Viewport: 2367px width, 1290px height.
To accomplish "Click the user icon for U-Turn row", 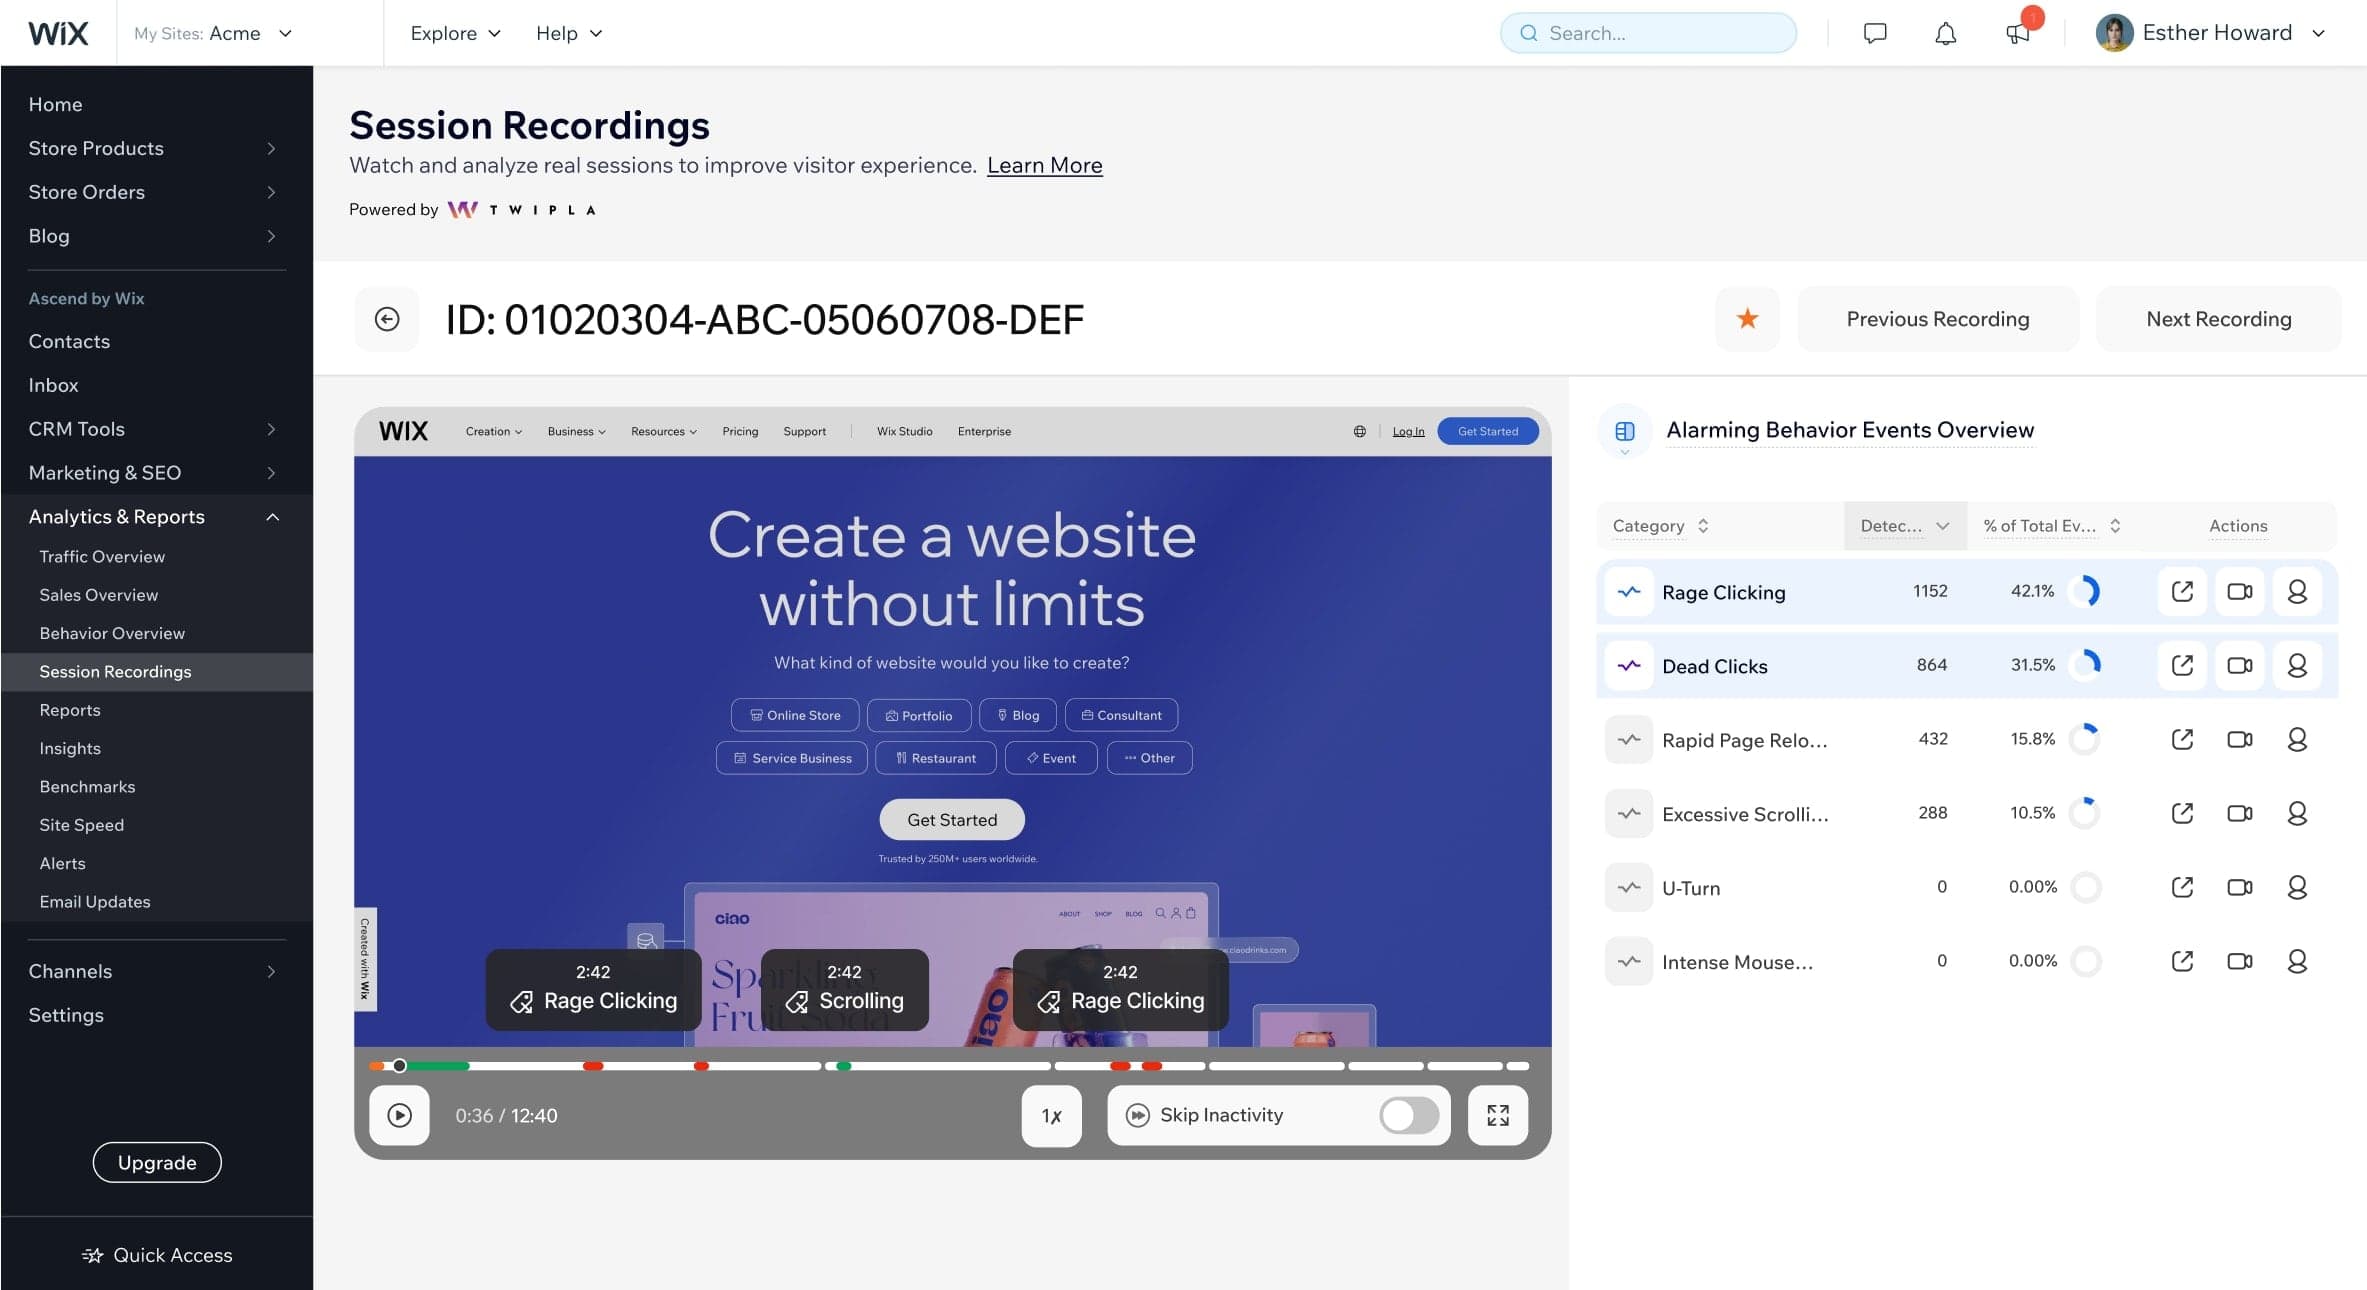I will point(2297,888).
